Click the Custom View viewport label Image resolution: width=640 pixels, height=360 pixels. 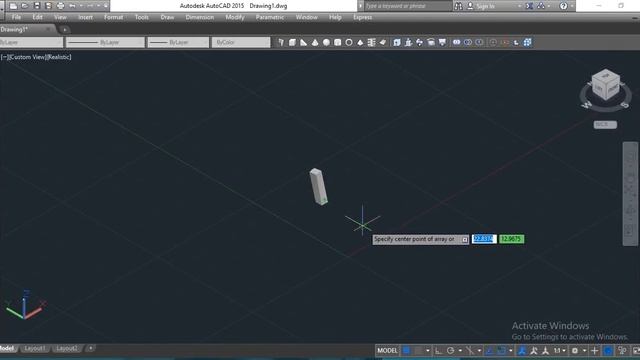tap(27, 57)
